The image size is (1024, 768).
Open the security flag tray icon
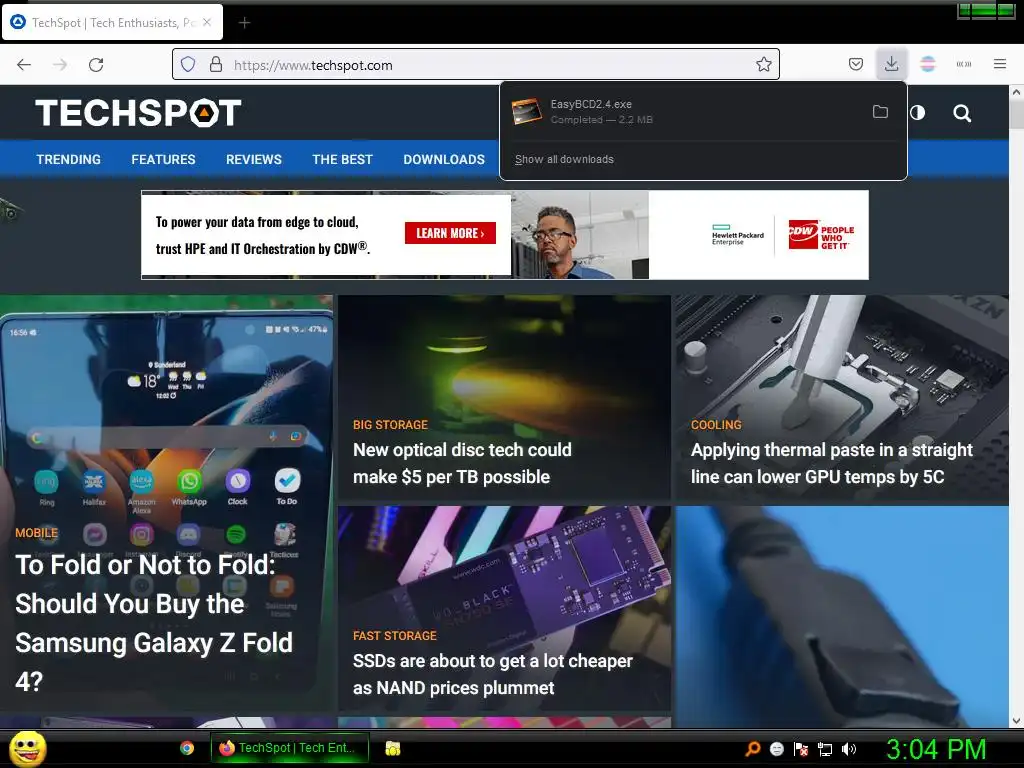[x=801, y=749]
